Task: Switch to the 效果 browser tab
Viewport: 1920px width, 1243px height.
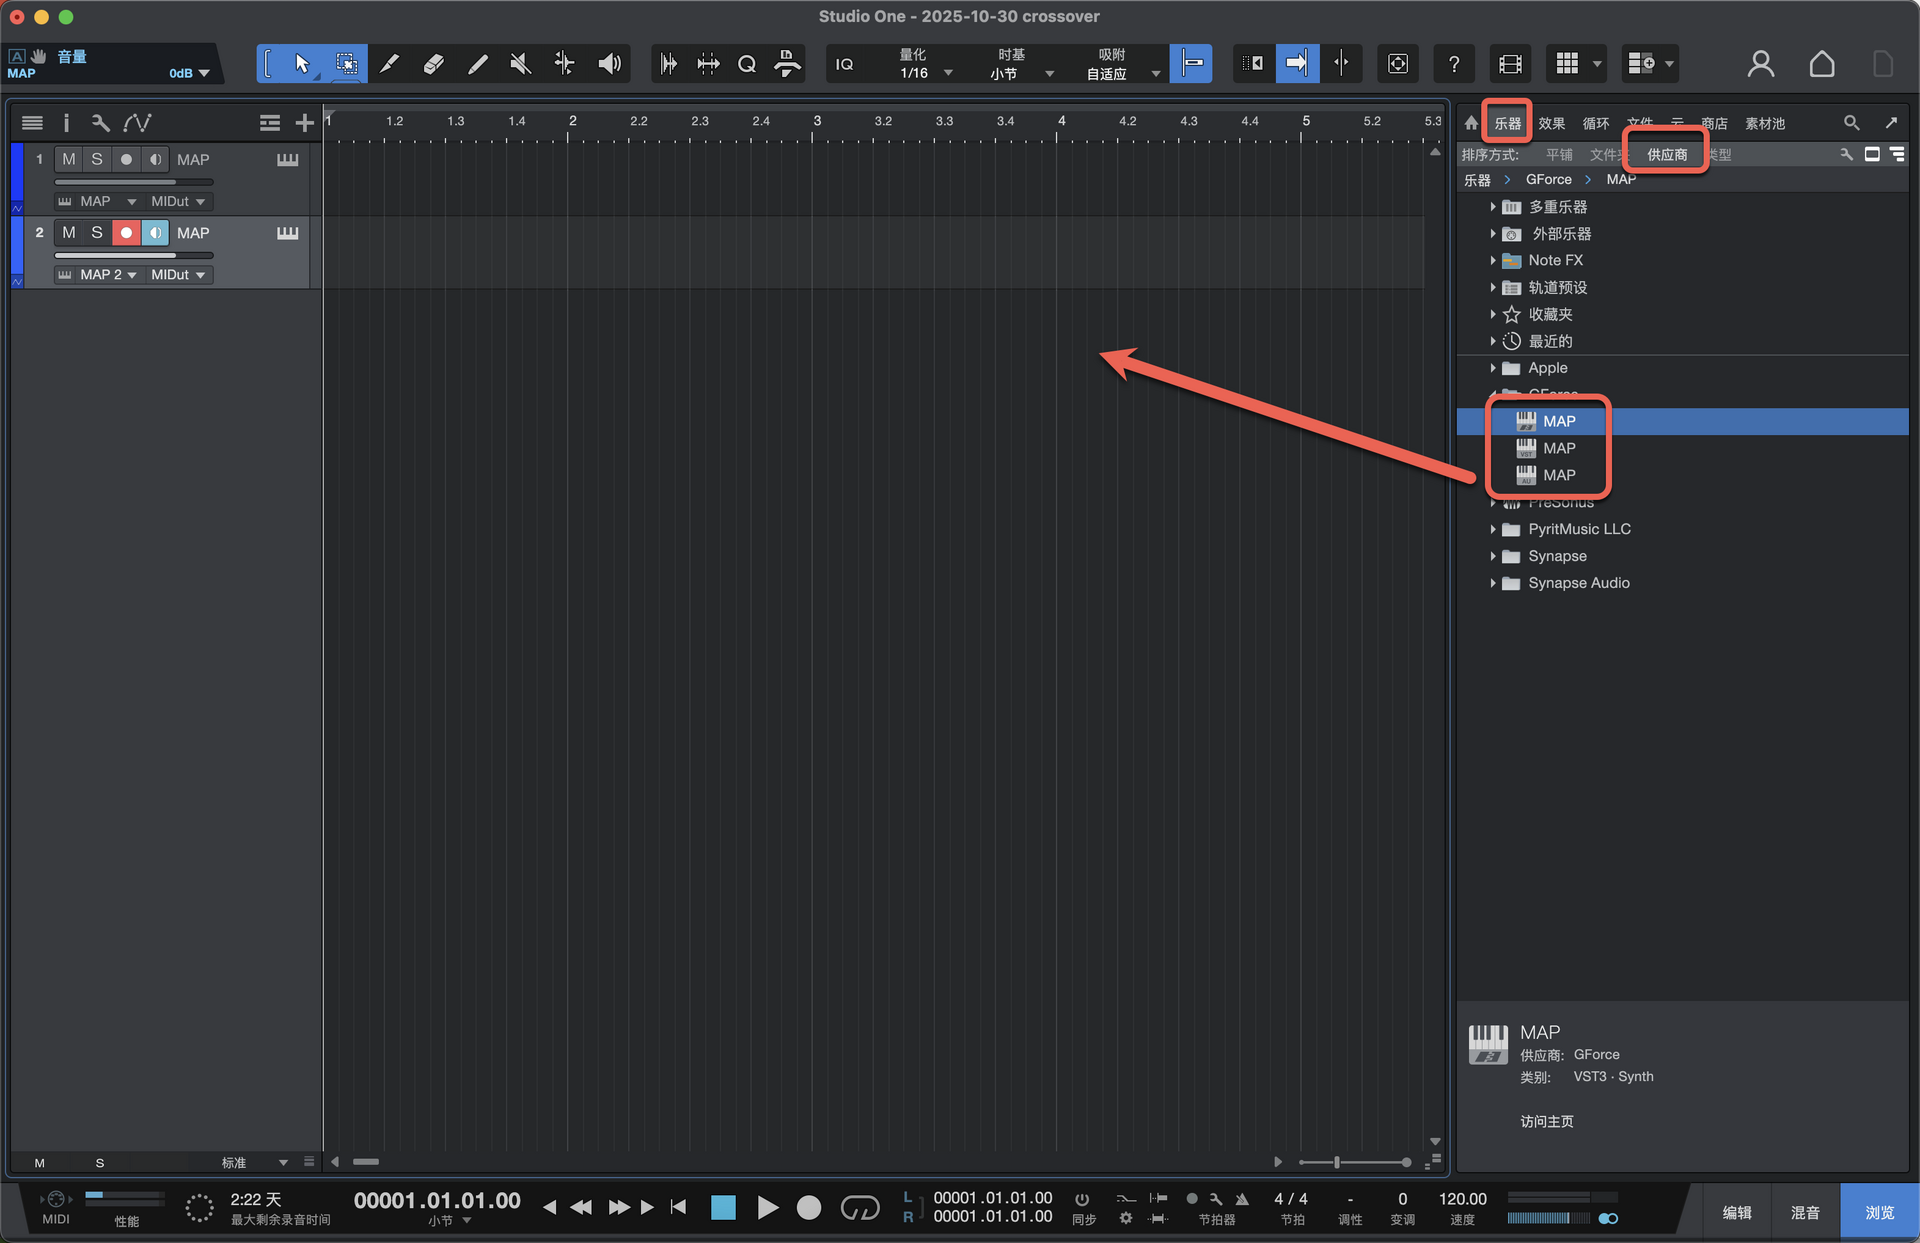Action: 1551,123
